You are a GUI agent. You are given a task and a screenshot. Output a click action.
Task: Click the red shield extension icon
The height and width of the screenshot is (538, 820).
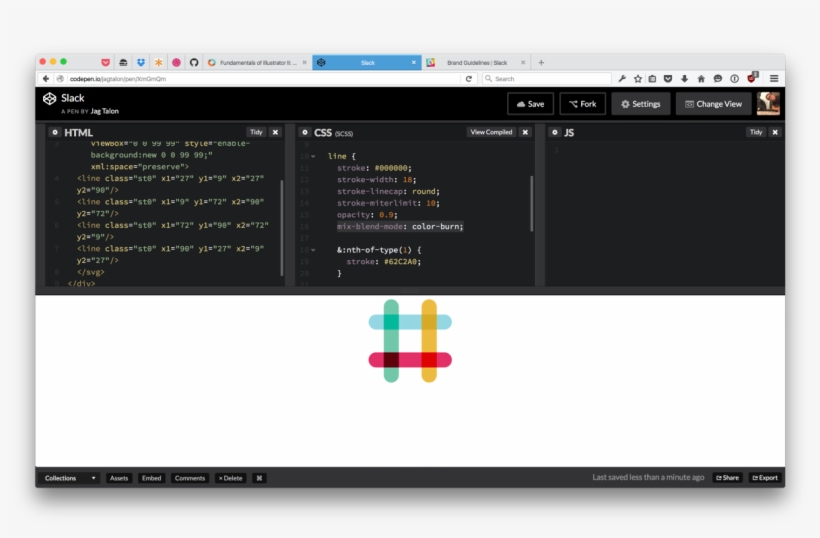coord(752,78)
